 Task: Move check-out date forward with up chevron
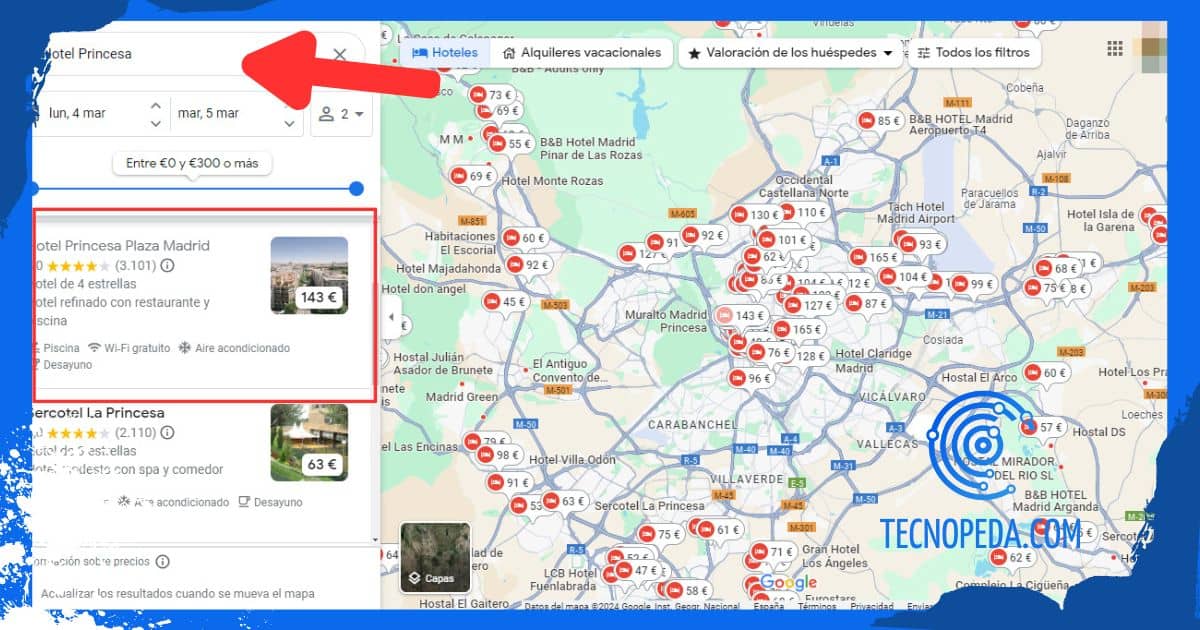tap(290, 104)
